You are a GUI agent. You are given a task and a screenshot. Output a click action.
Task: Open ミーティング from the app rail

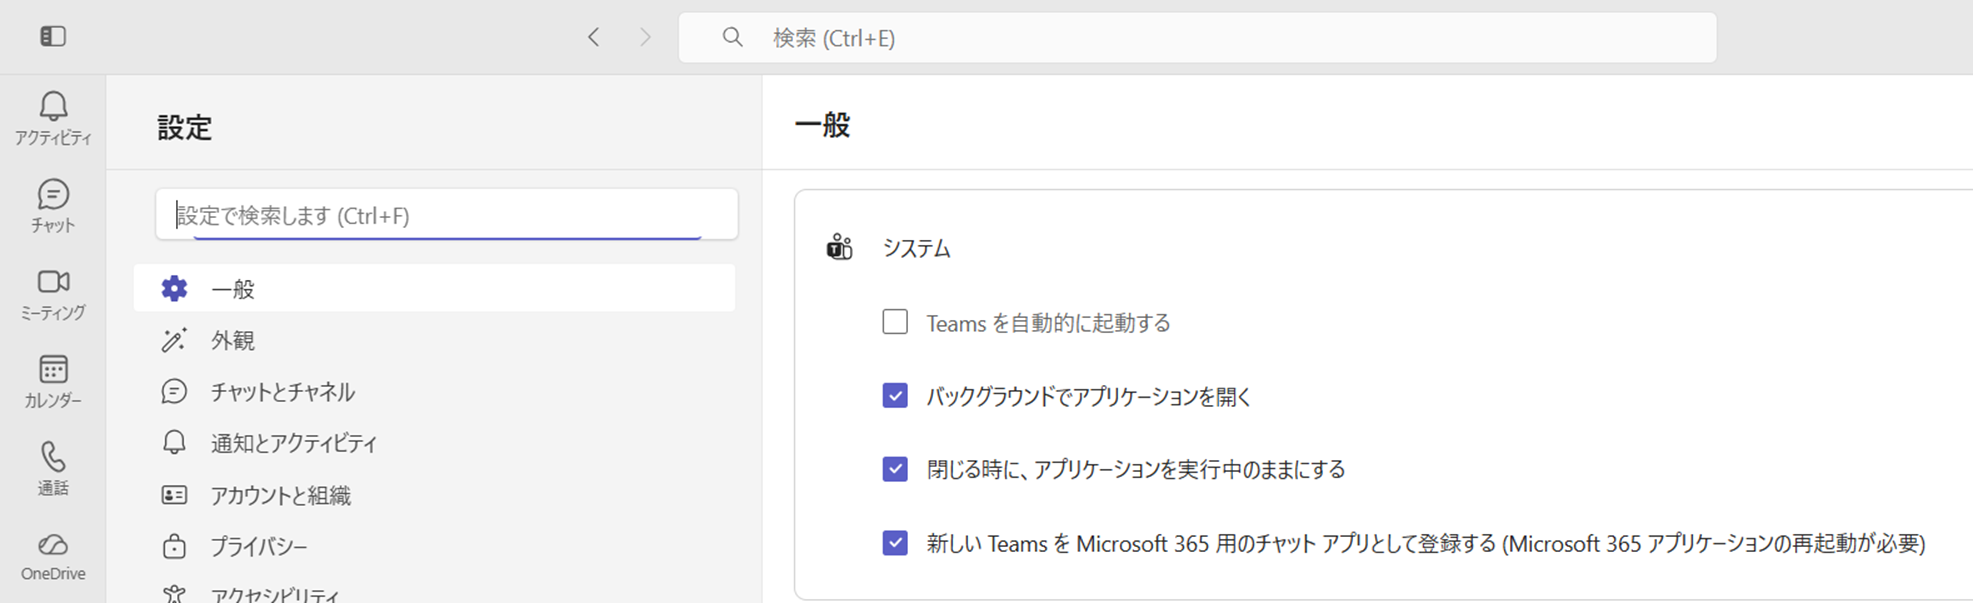tap(53, 294)
